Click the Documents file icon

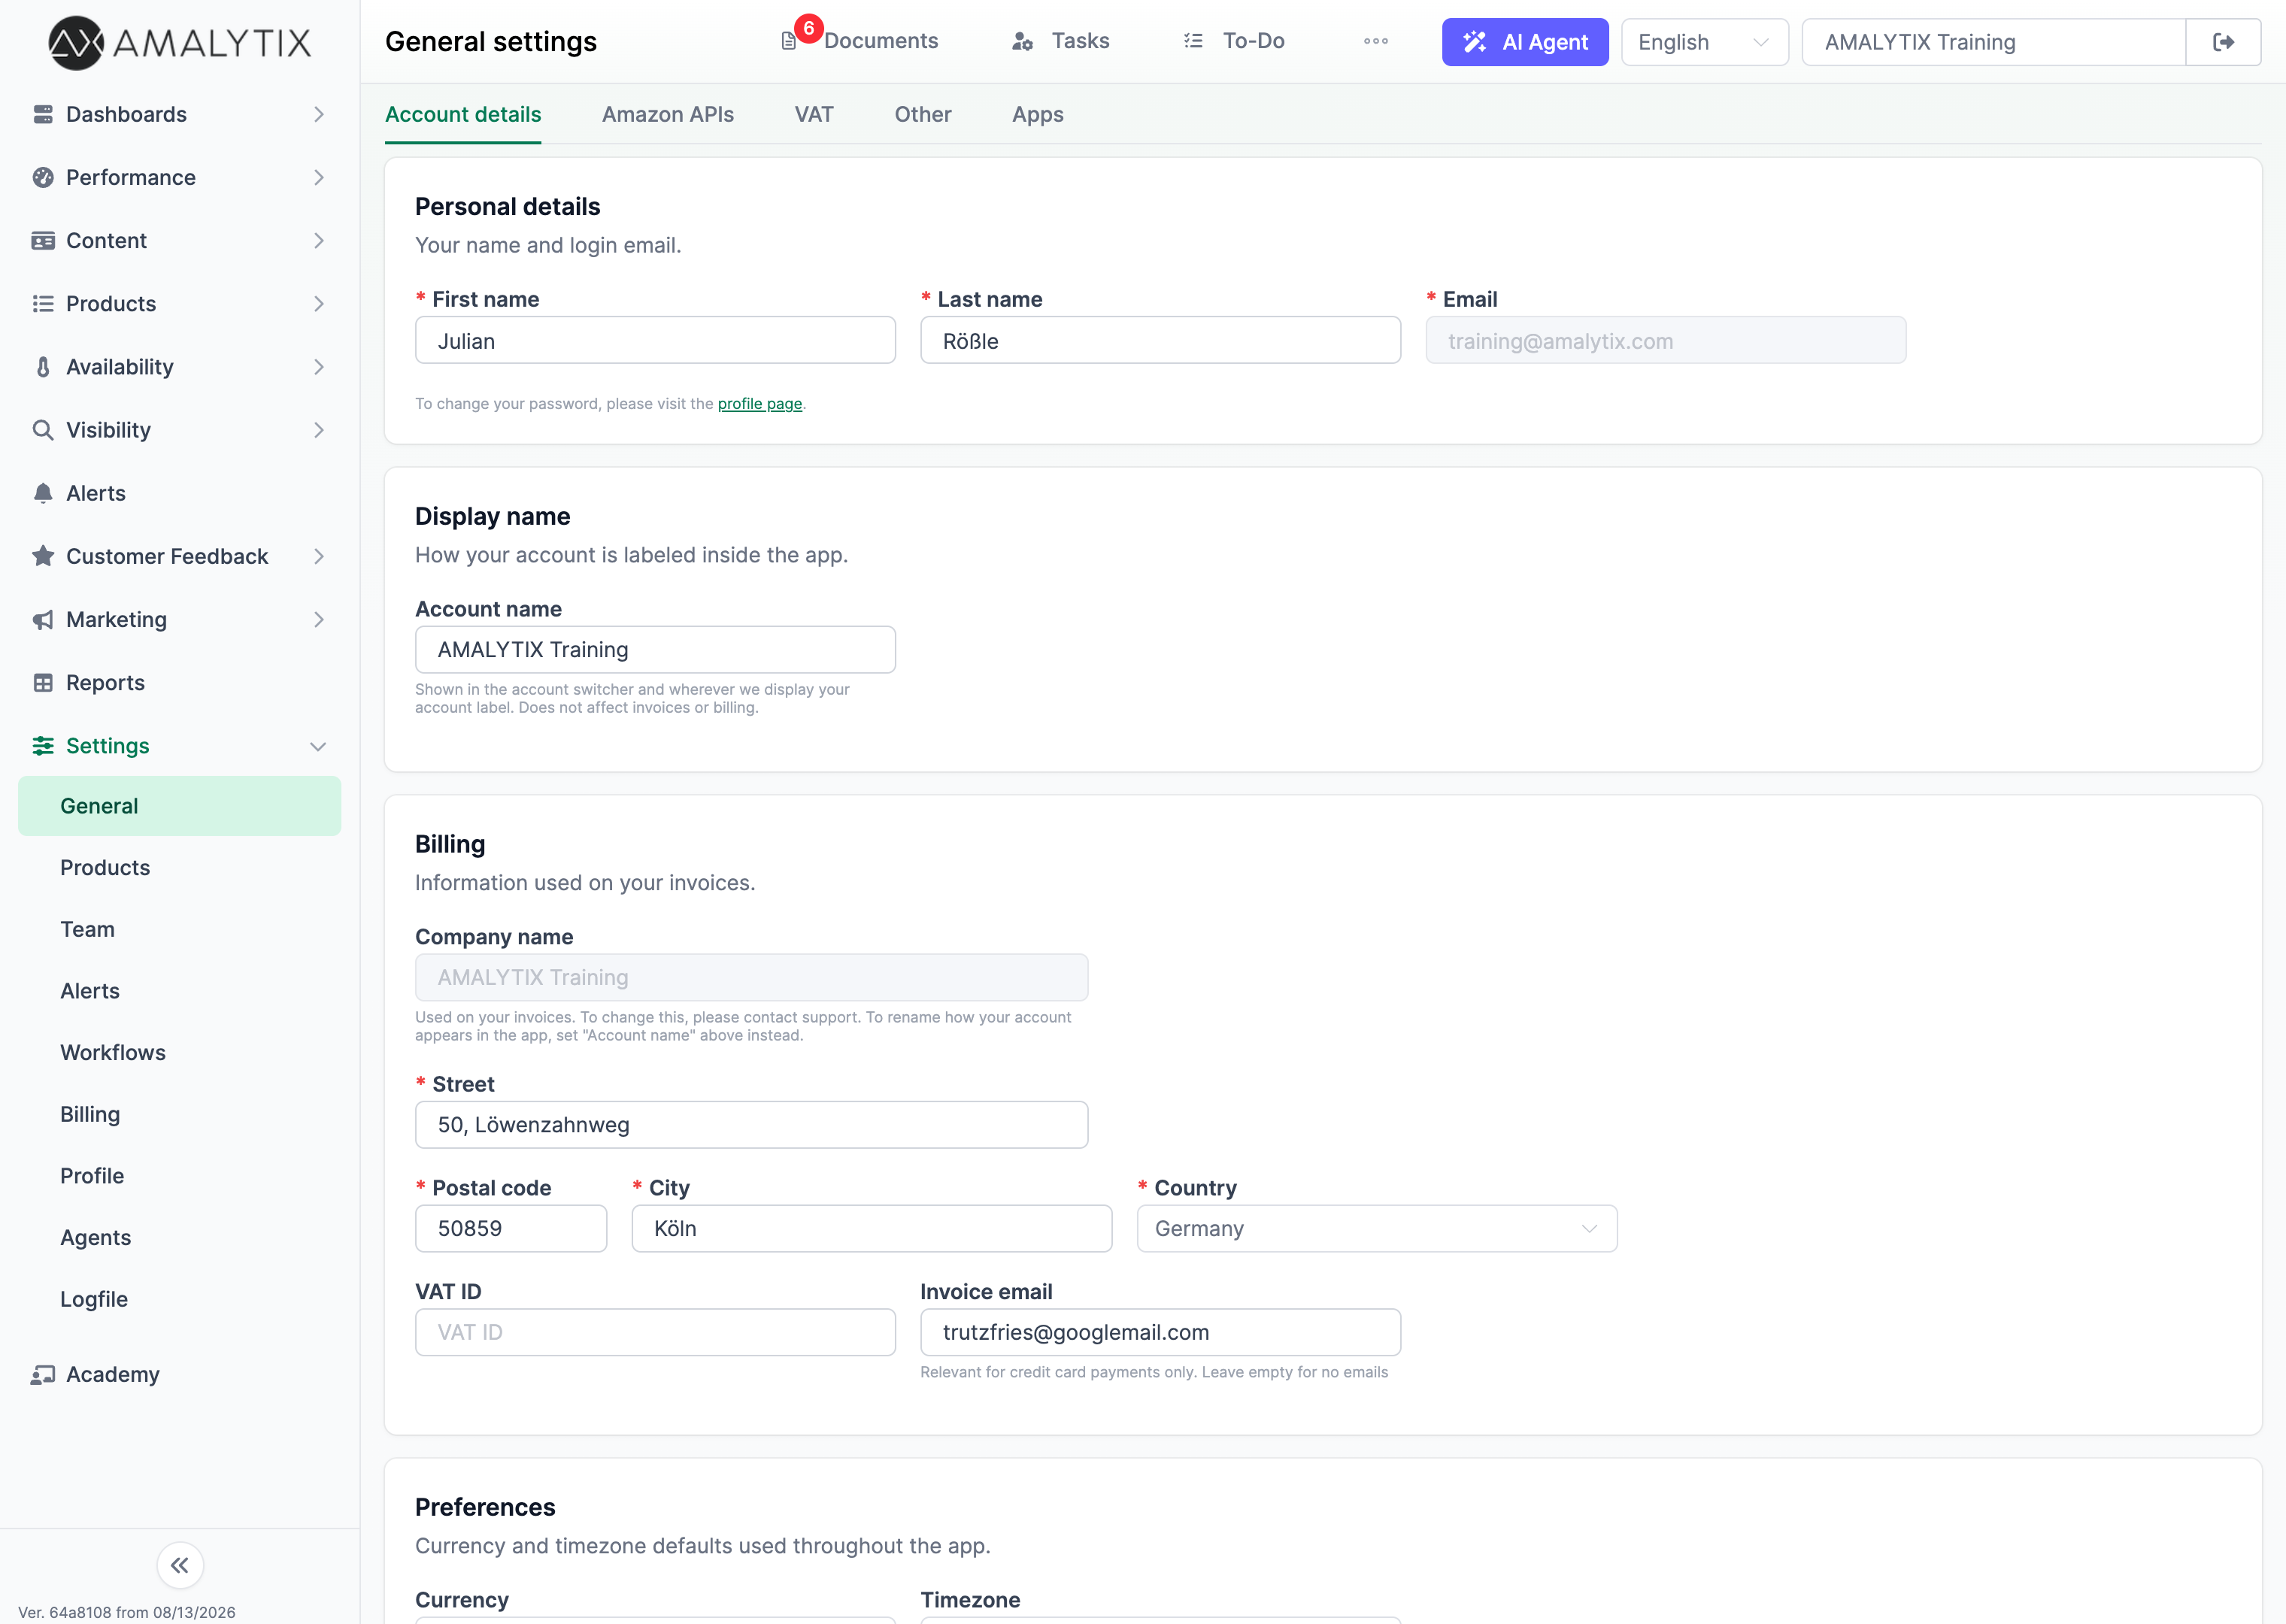789,41
